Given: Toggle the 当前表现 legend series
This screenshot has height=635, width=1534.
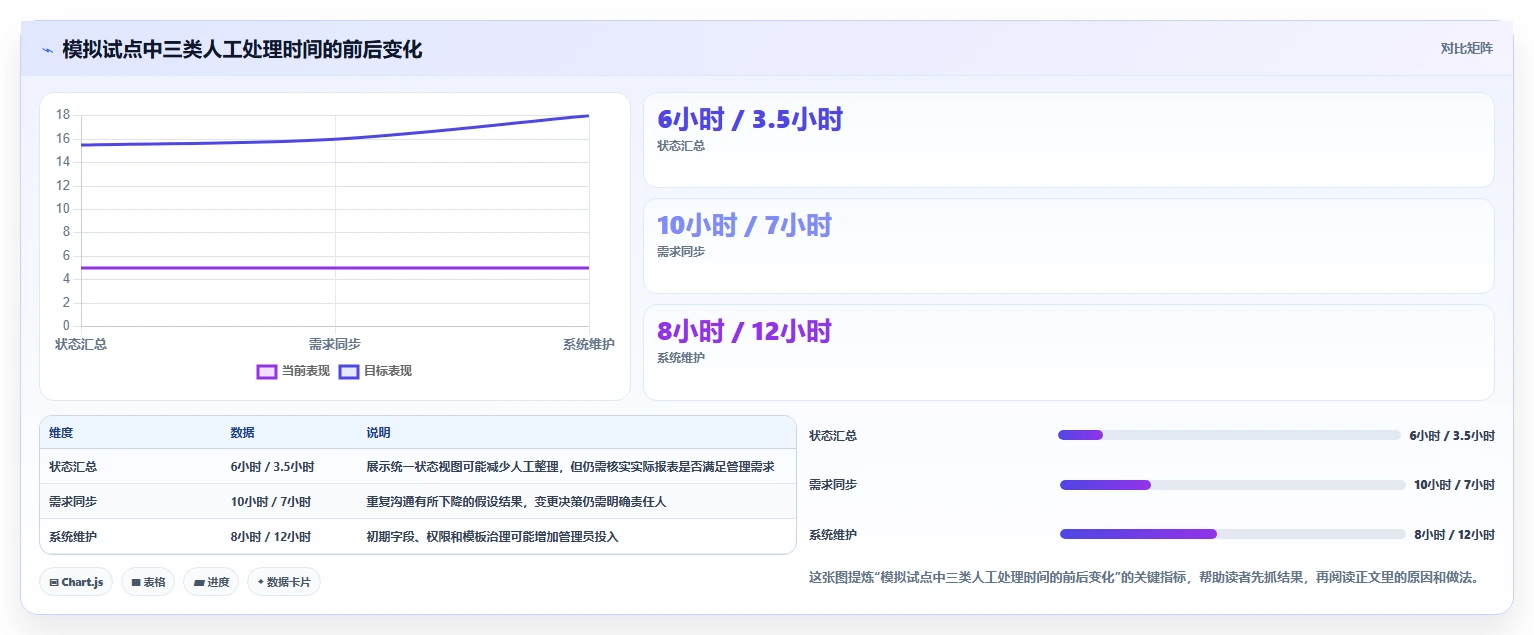Looking at the screenshot, I should (293, 371).
